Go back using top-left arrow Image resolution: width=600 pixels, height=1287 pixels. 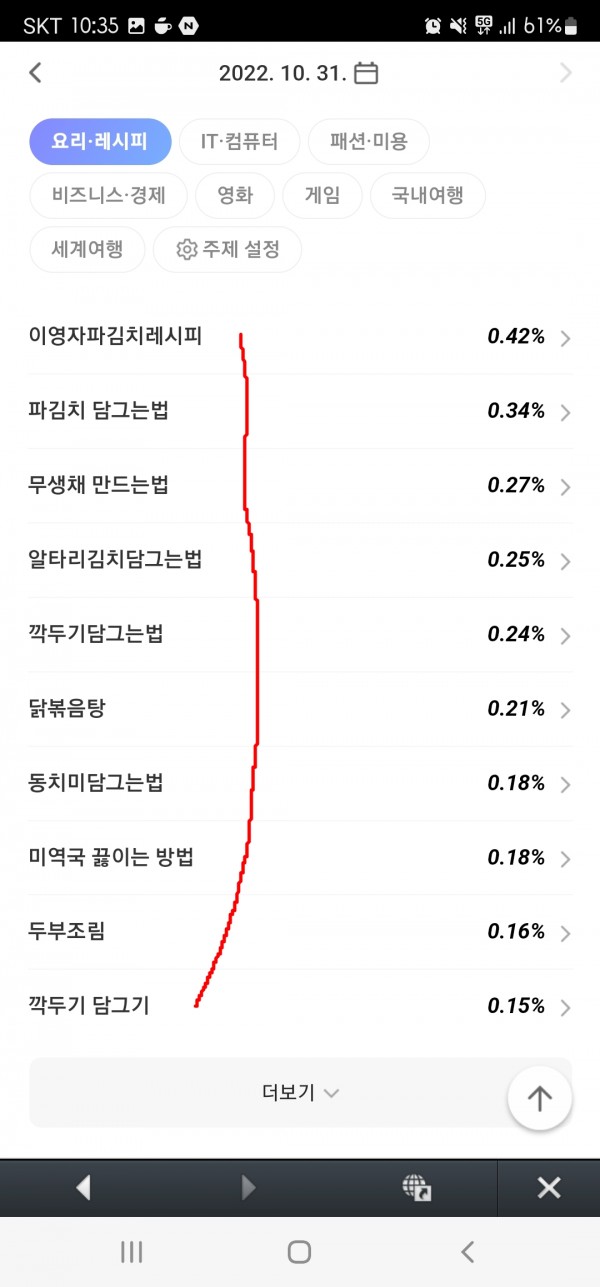point(36,73)
